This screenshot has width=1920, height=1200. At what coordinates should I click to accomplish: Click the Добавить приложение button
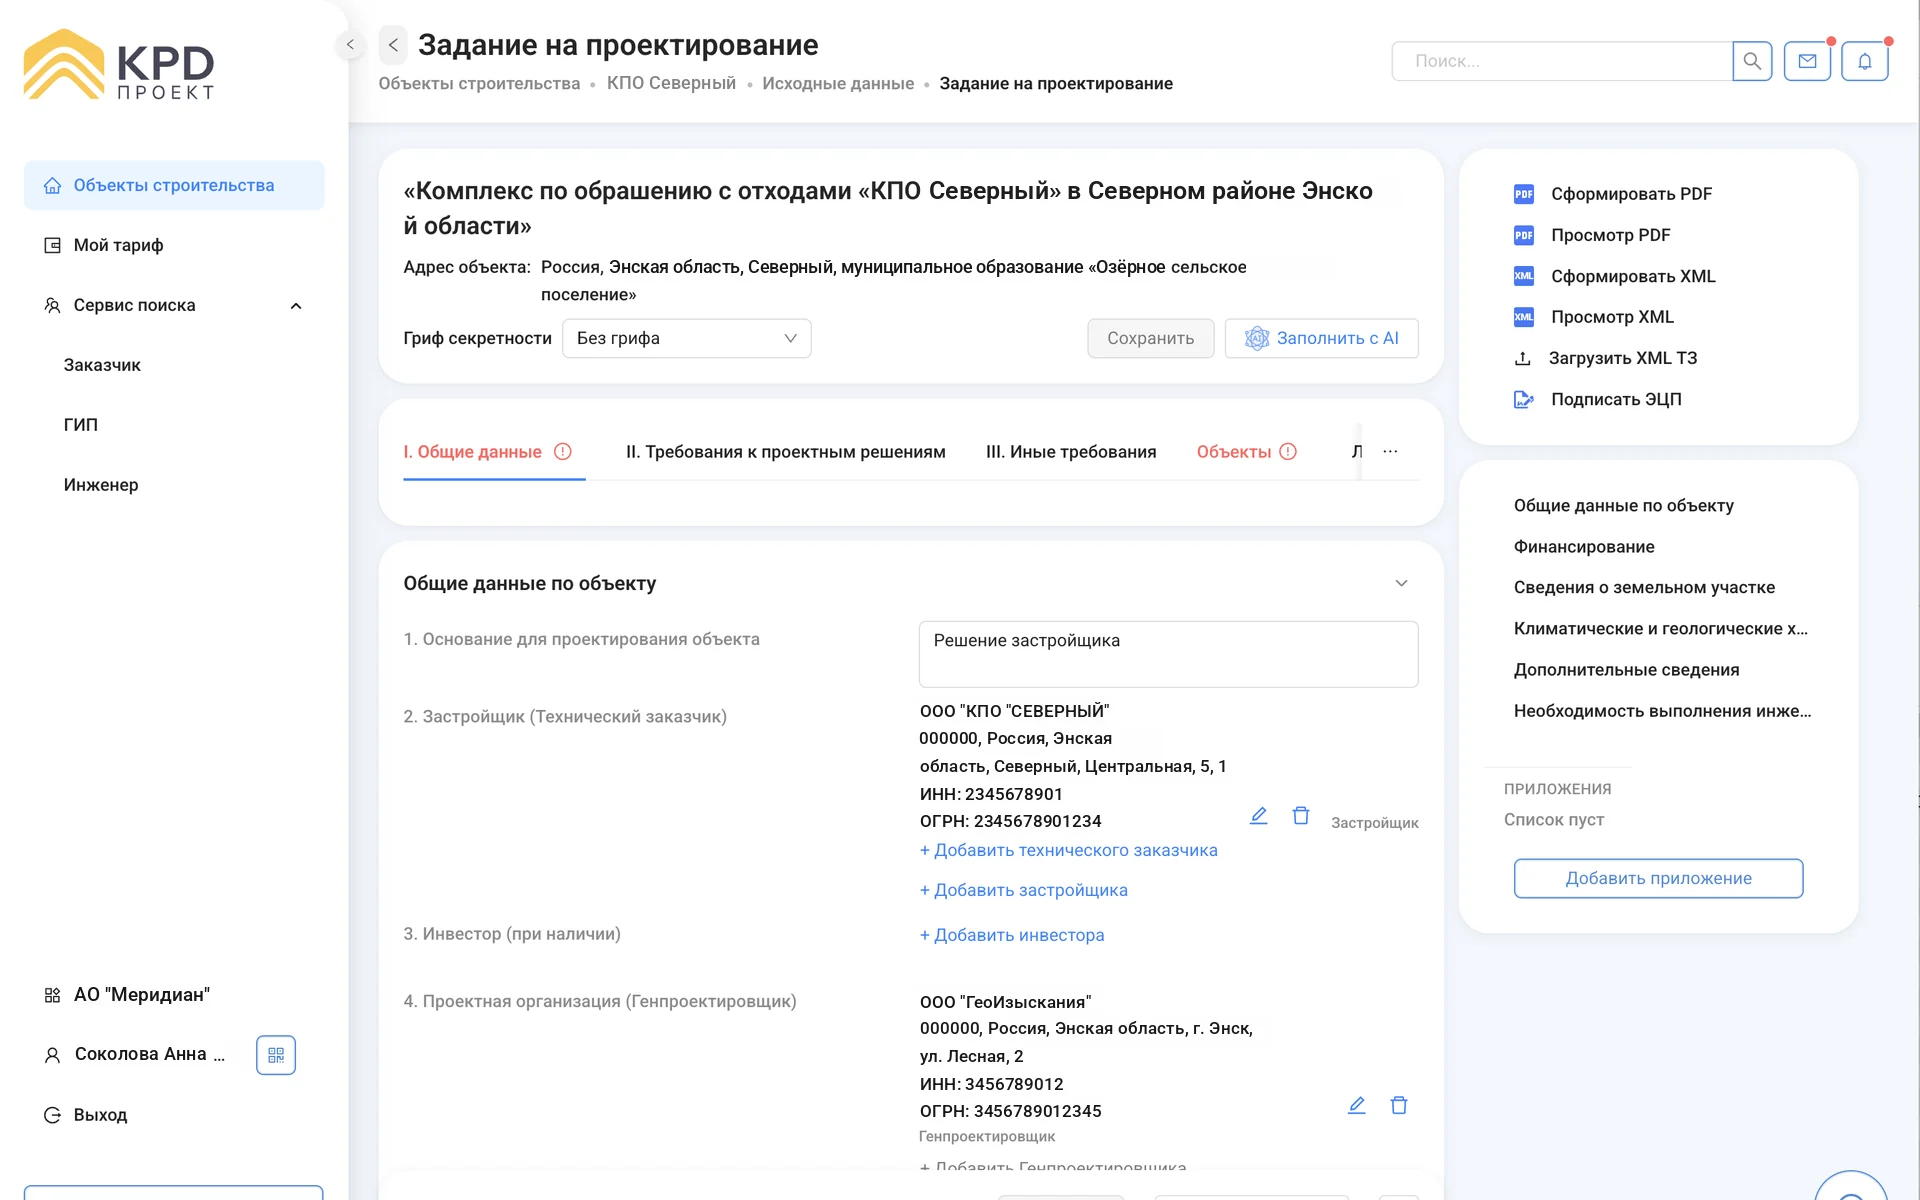(x=1658, y=878)
